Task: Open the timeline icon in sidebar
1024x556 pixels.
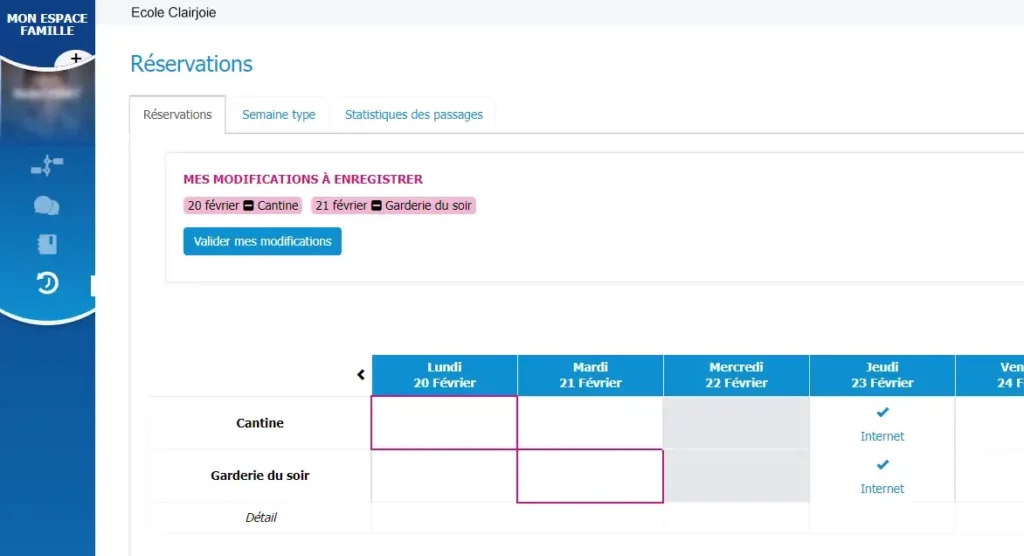Action: tap(47, 165)
